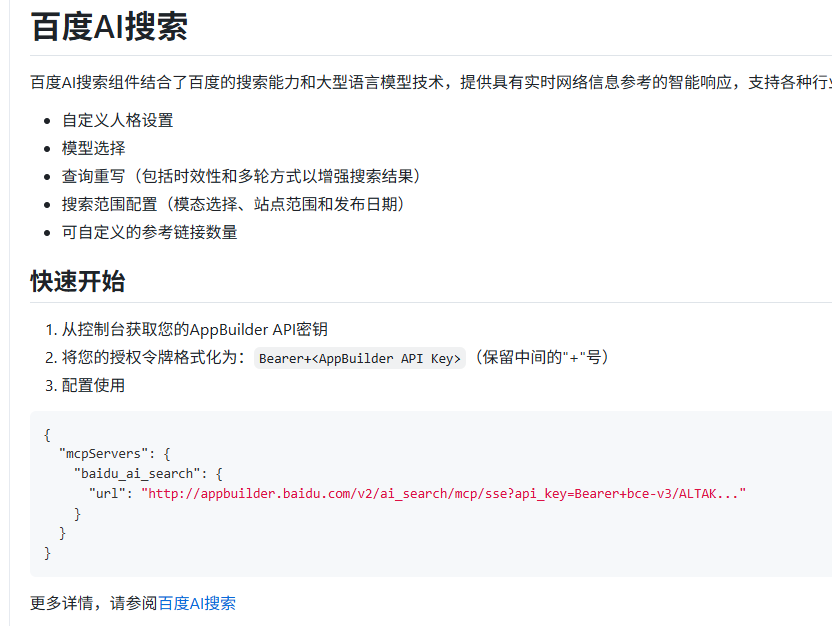
Task: Click the inline code Bearer+<AppBuilder API Key>
Action: pos(360,358)
